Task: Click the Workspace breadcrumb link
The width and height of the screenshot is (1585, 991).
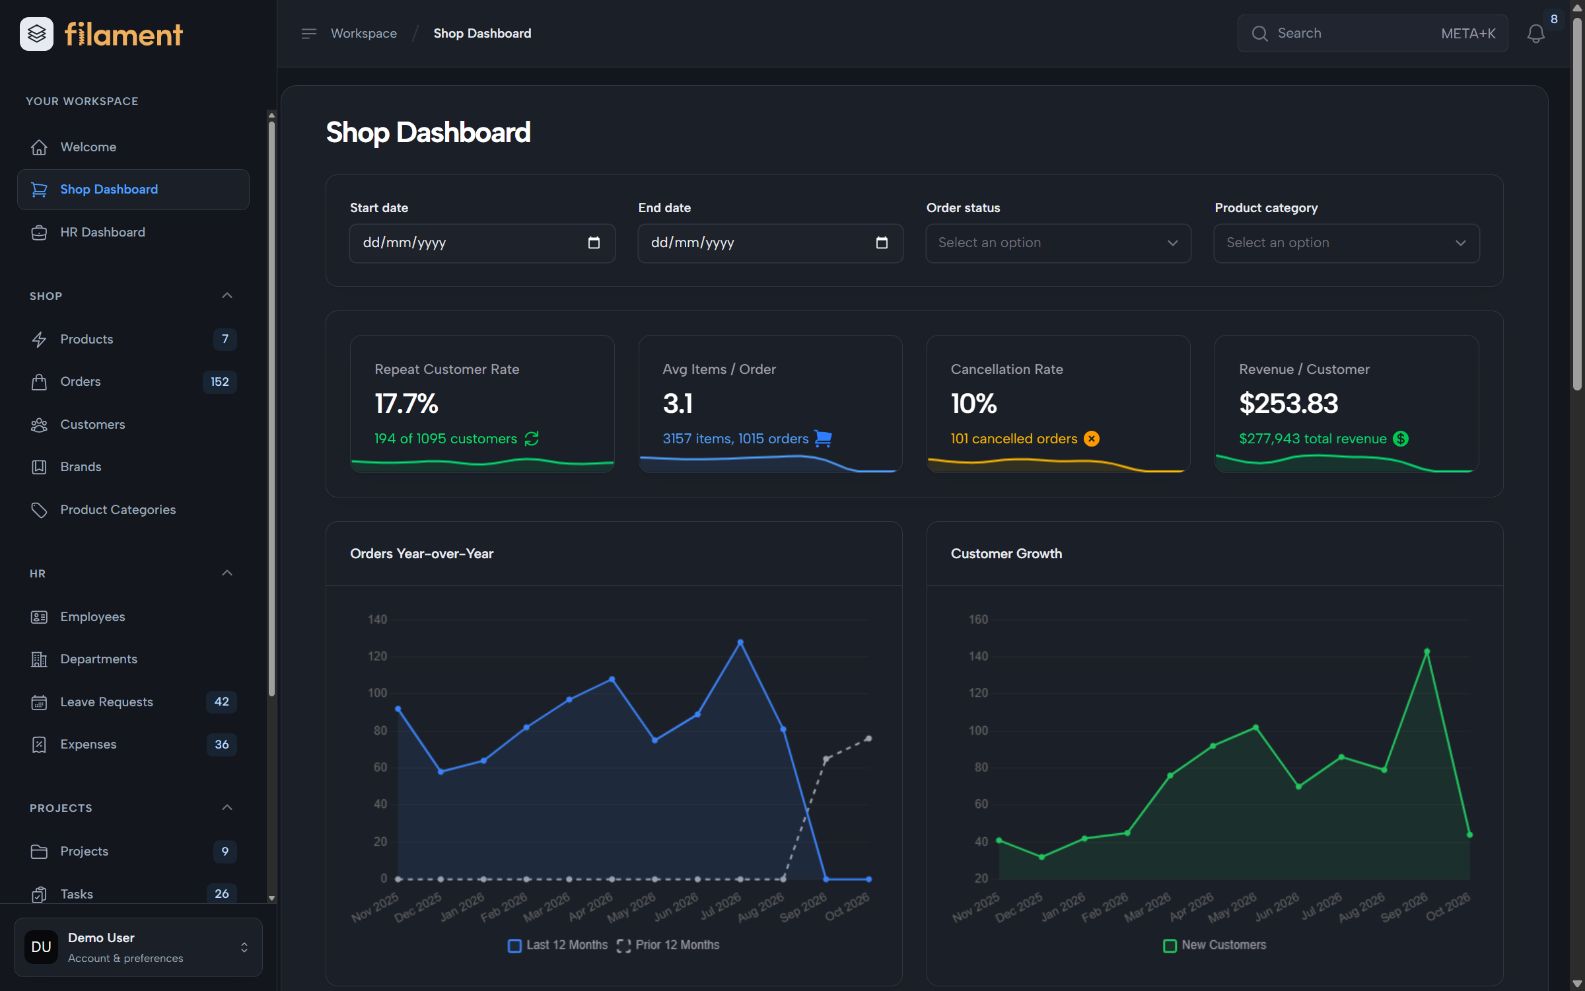Action: pyautogui.click(x=364, y=33)
